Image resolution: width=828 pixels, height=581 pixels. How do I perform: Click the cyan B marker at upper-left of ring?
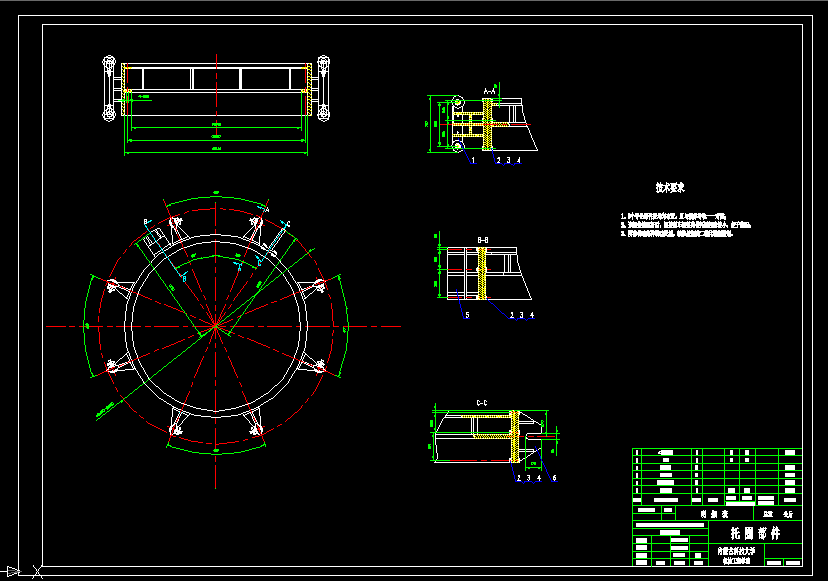pos(146,222)
